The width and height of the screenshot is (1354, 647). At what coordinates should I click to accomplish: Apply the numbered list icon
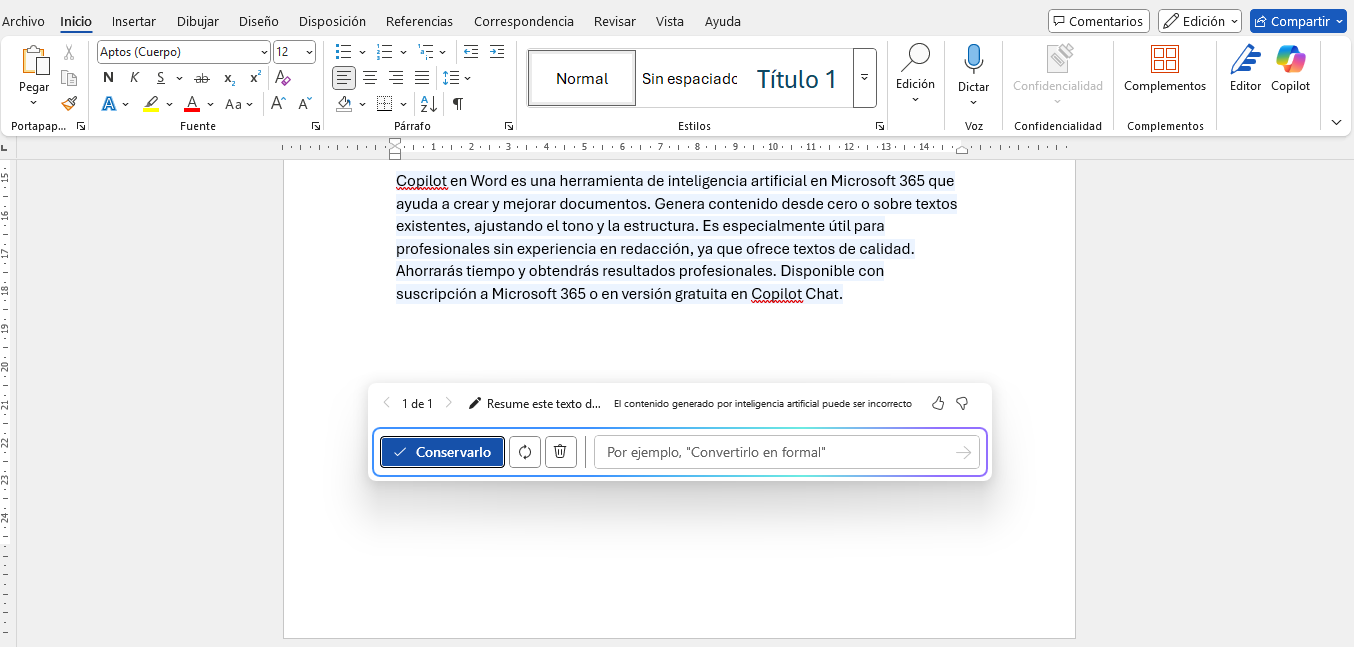[385, 52]
